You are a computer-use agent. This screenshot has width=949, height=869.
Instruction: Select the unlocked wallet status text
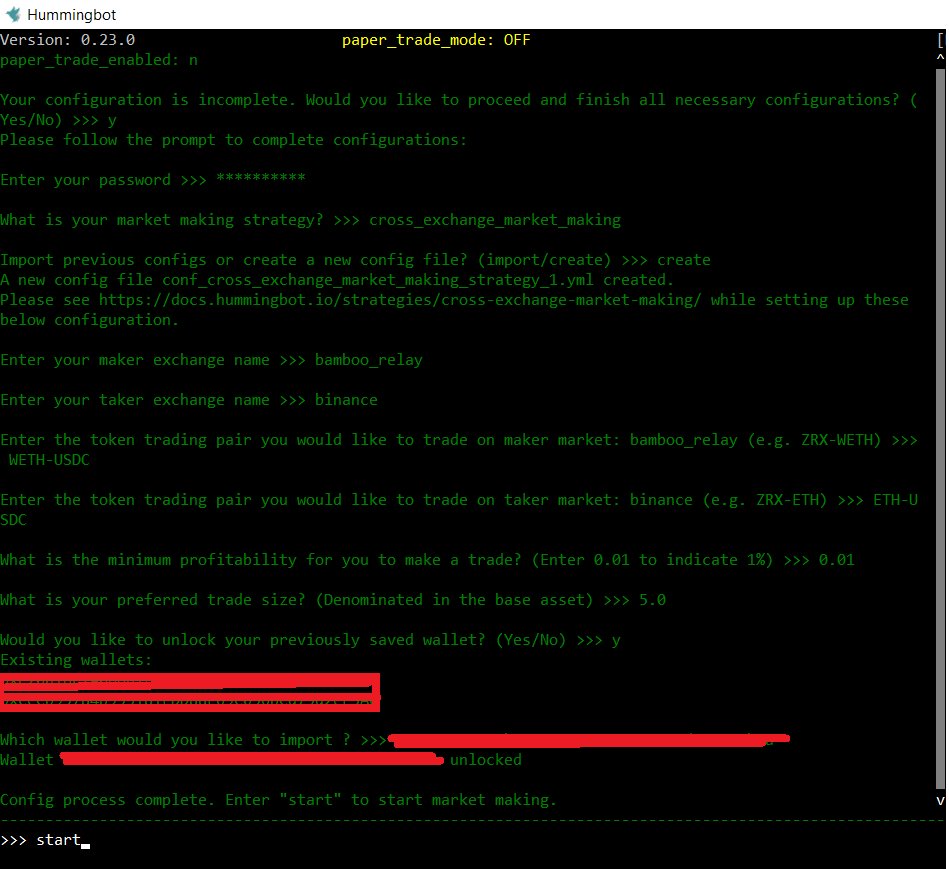(x=486, y=759)
